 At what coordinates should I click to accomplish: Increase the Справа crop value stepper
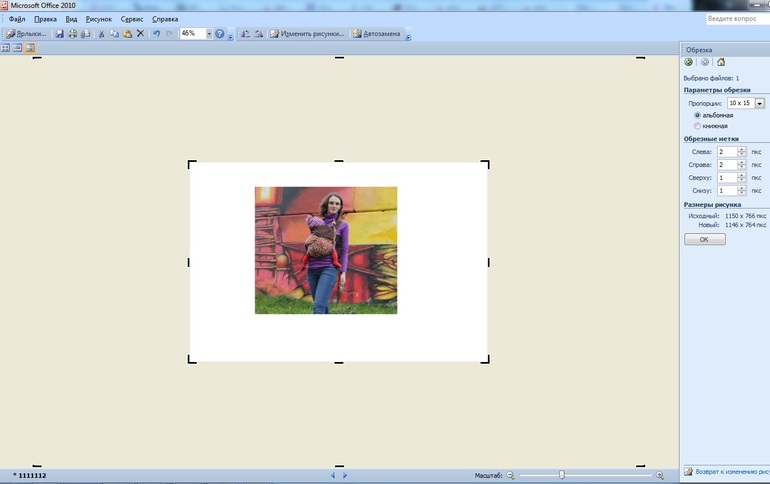(x=742, y=162)
